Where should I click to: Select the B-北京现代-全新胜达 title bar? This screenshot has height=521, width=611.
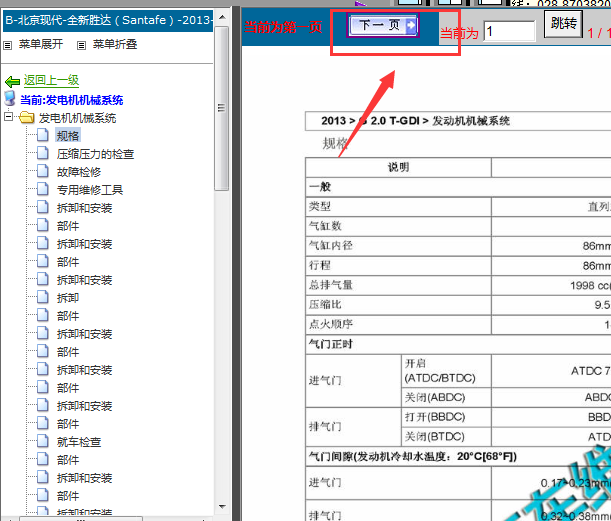[x=108, y=20]
